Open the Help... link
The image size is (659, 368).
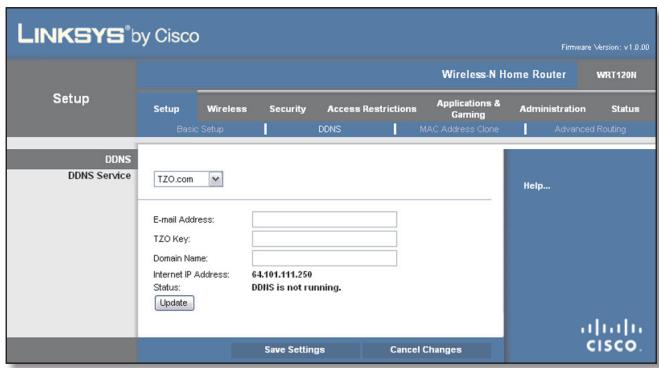[x=537, y=186]
